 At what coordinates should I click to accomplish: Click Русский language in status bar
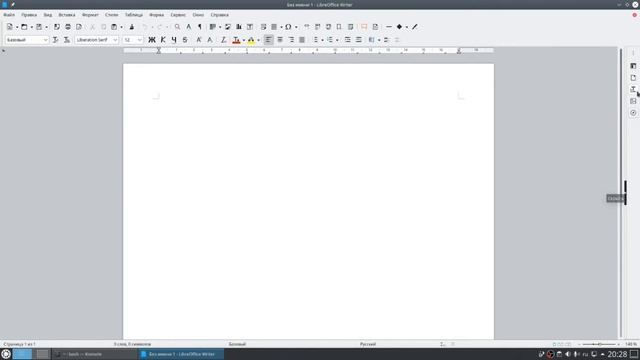point(368,344)
